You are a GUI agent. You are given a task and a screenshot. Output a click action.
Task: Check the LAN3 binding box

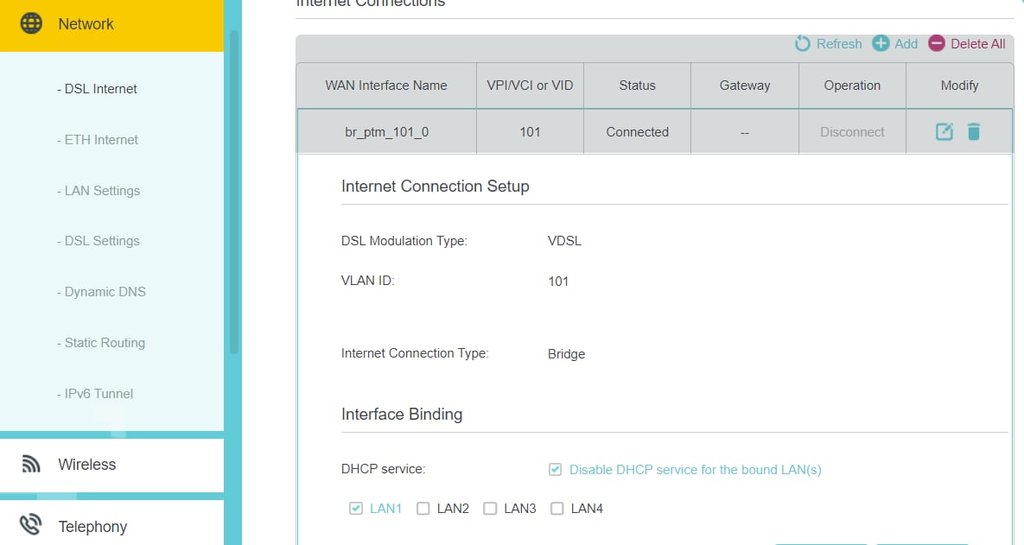[490, 508]
